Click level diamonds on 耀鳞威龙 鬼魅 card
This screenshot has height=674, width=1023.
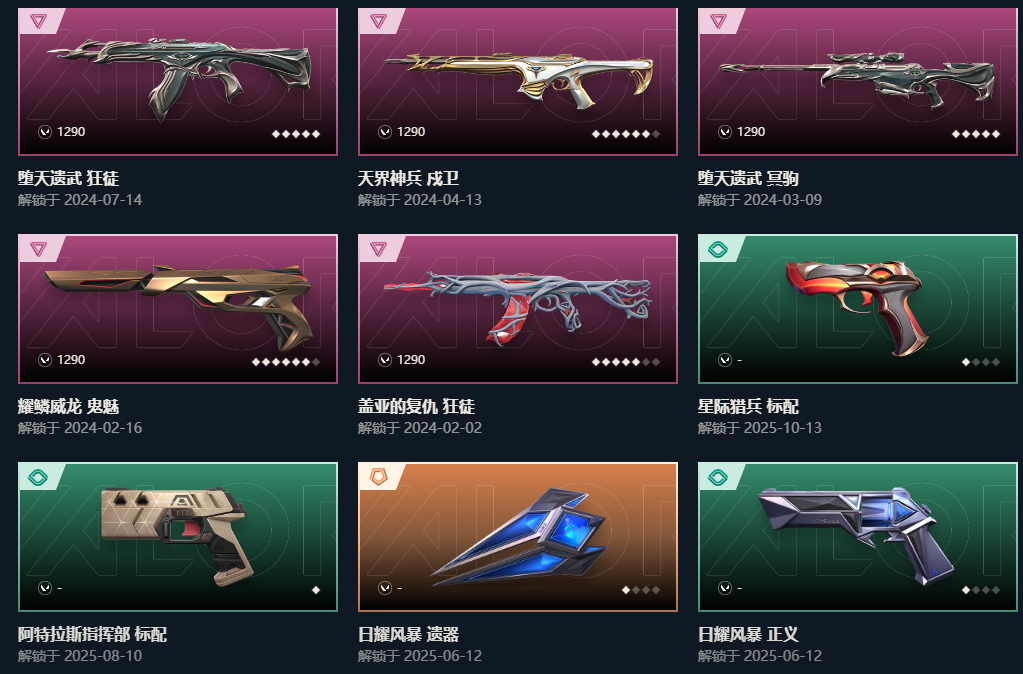tap(286, 361)
